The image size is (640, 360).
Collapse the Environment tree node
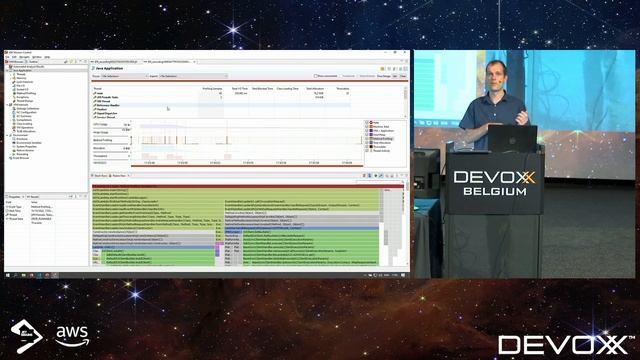[7, 135]
